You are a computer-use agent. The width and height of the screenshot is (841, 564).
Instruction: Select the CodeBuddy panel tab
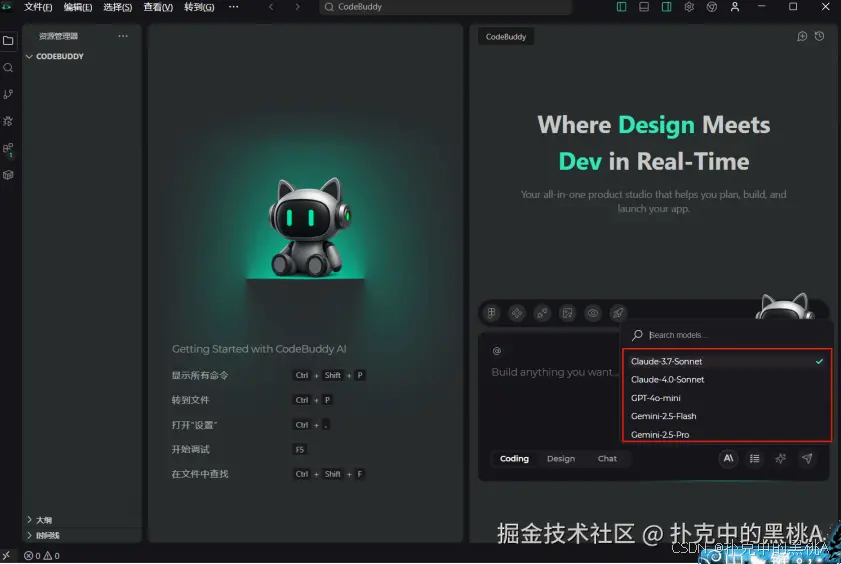tap(506, 36)
